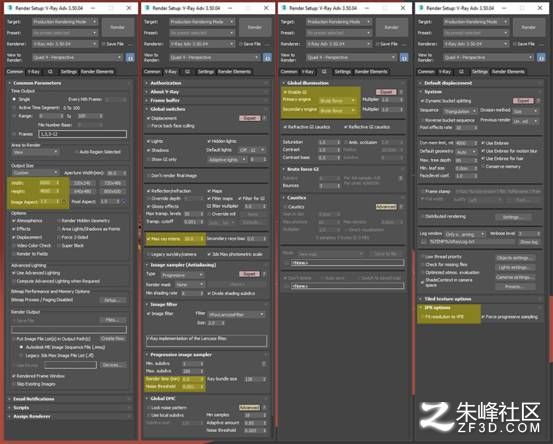
Task: Toggle Dynamic bucket splitting checkbox
Action: 422,101
